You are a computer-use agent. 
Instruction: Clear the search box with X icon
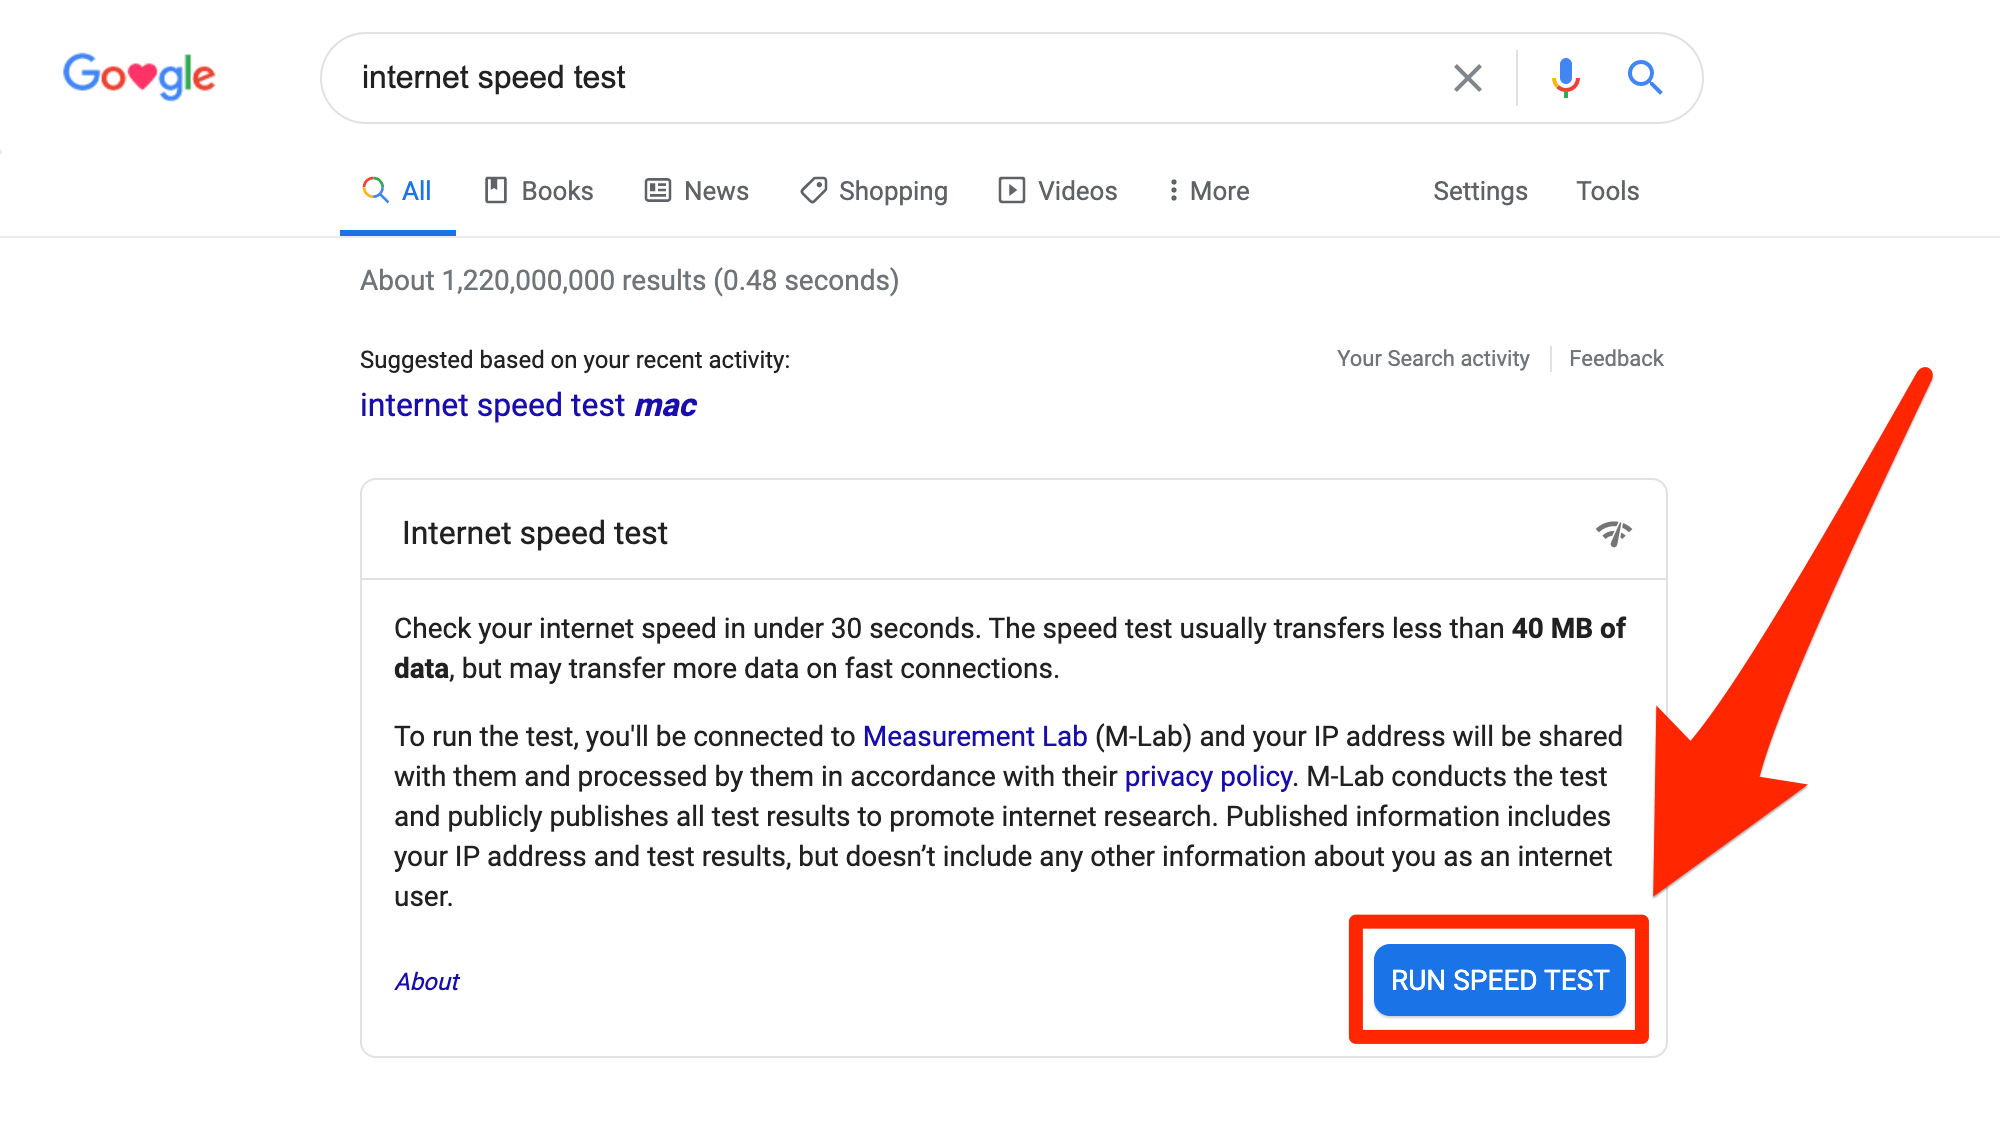click(1467, 78)
